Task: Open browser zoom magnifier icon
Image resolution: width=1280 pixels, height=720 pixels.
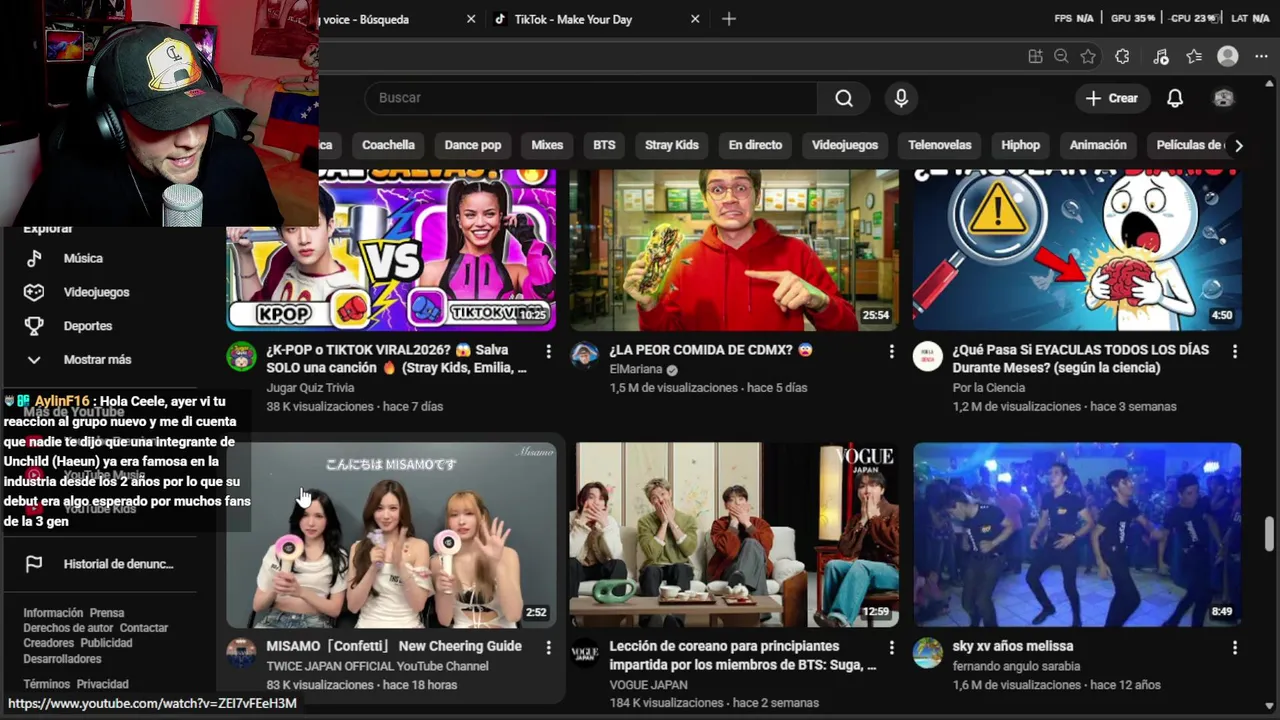Action: click(1061, 57)
